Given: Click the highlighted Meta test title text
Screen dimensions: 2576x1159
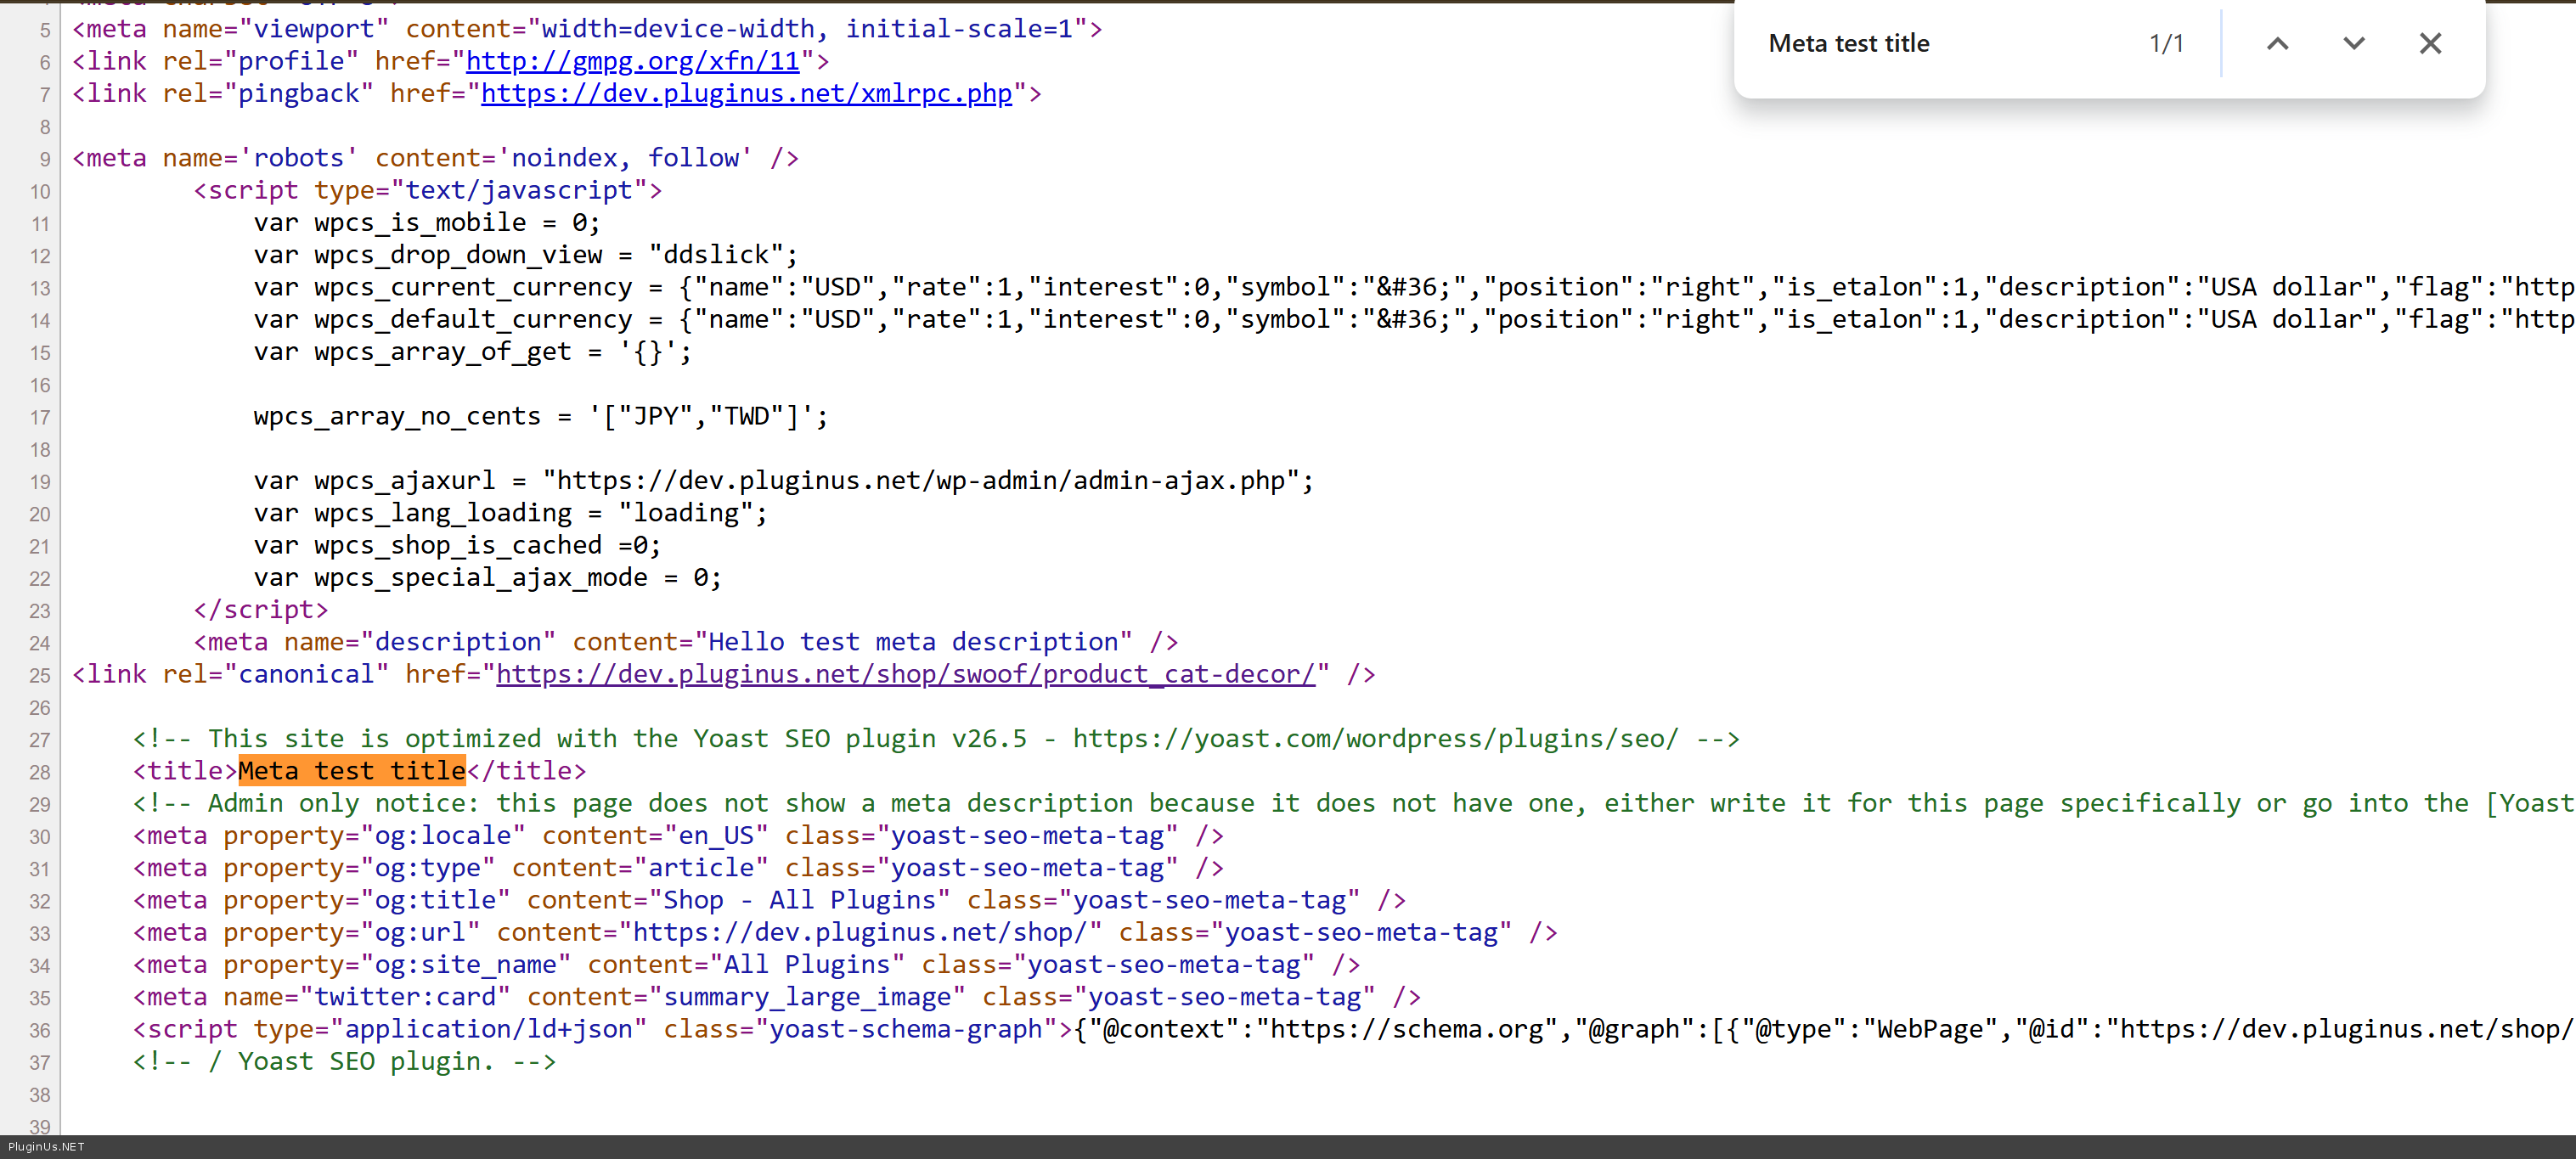Looking at the screenshot, I should [352, 771].
